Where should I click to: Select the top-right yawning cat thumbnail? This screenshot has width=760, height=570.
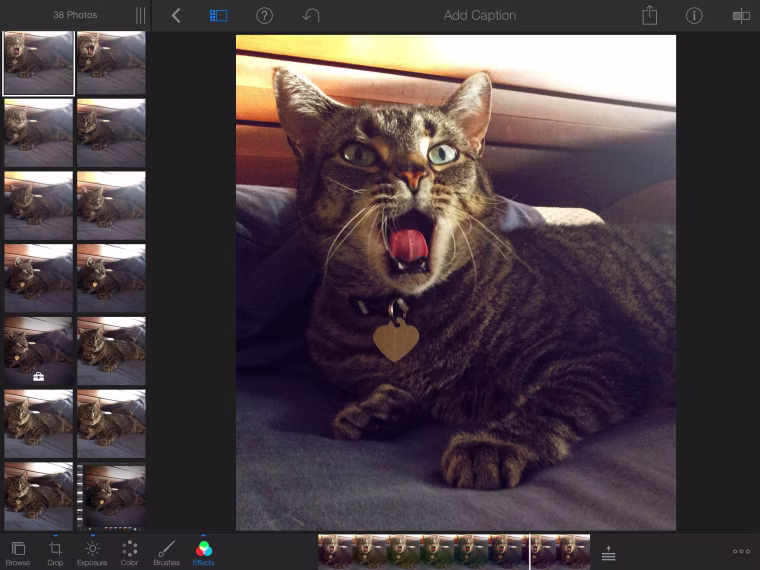[111, 63]
